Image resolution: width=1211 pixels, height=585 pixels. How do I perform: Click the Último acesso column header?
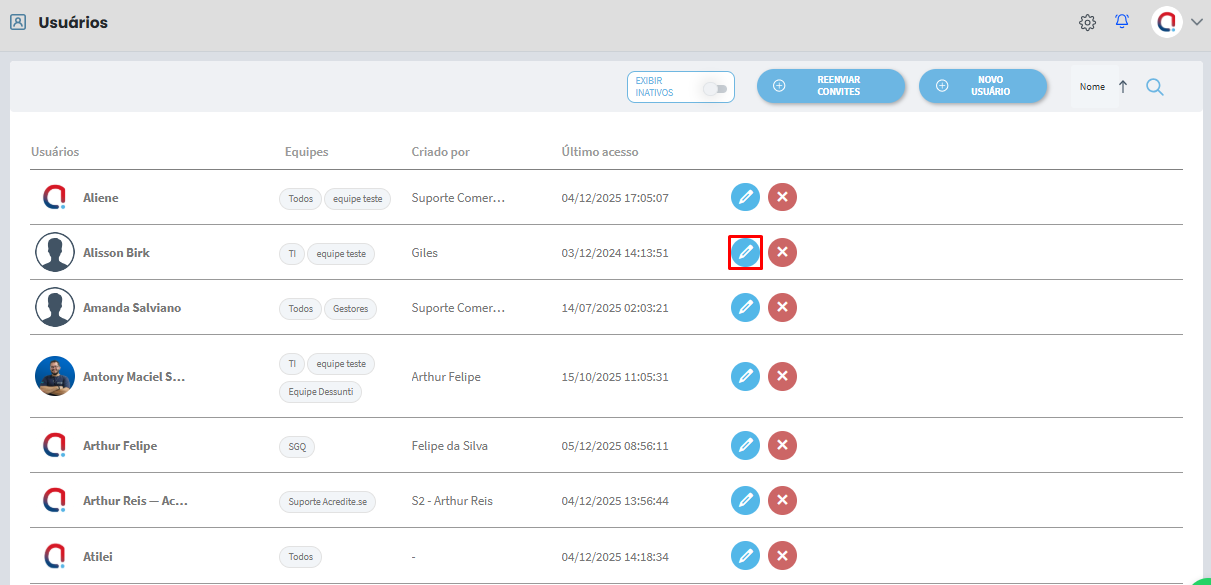click(x=599, y=152)
